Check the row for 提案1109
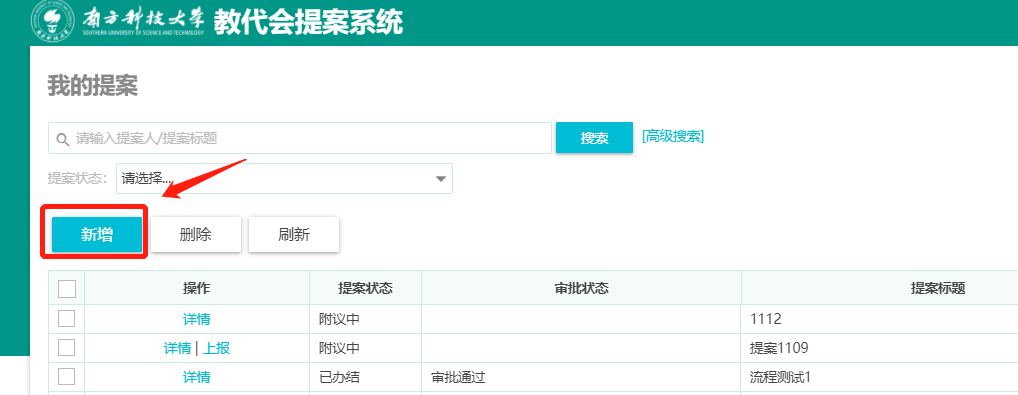Screen dimensions: 1018x395 [66, 348]
